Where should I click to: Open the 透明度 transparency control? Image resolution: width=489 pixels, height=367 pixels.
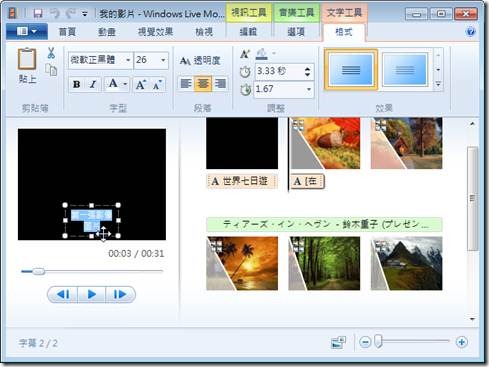pyautogui.click(x=200, y=61)
